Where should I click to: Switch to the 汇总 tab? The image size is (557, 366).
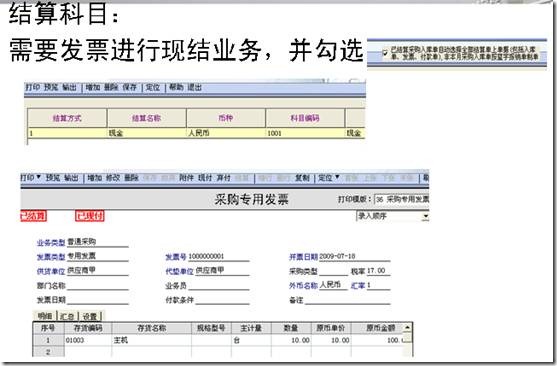click(67, 316)
